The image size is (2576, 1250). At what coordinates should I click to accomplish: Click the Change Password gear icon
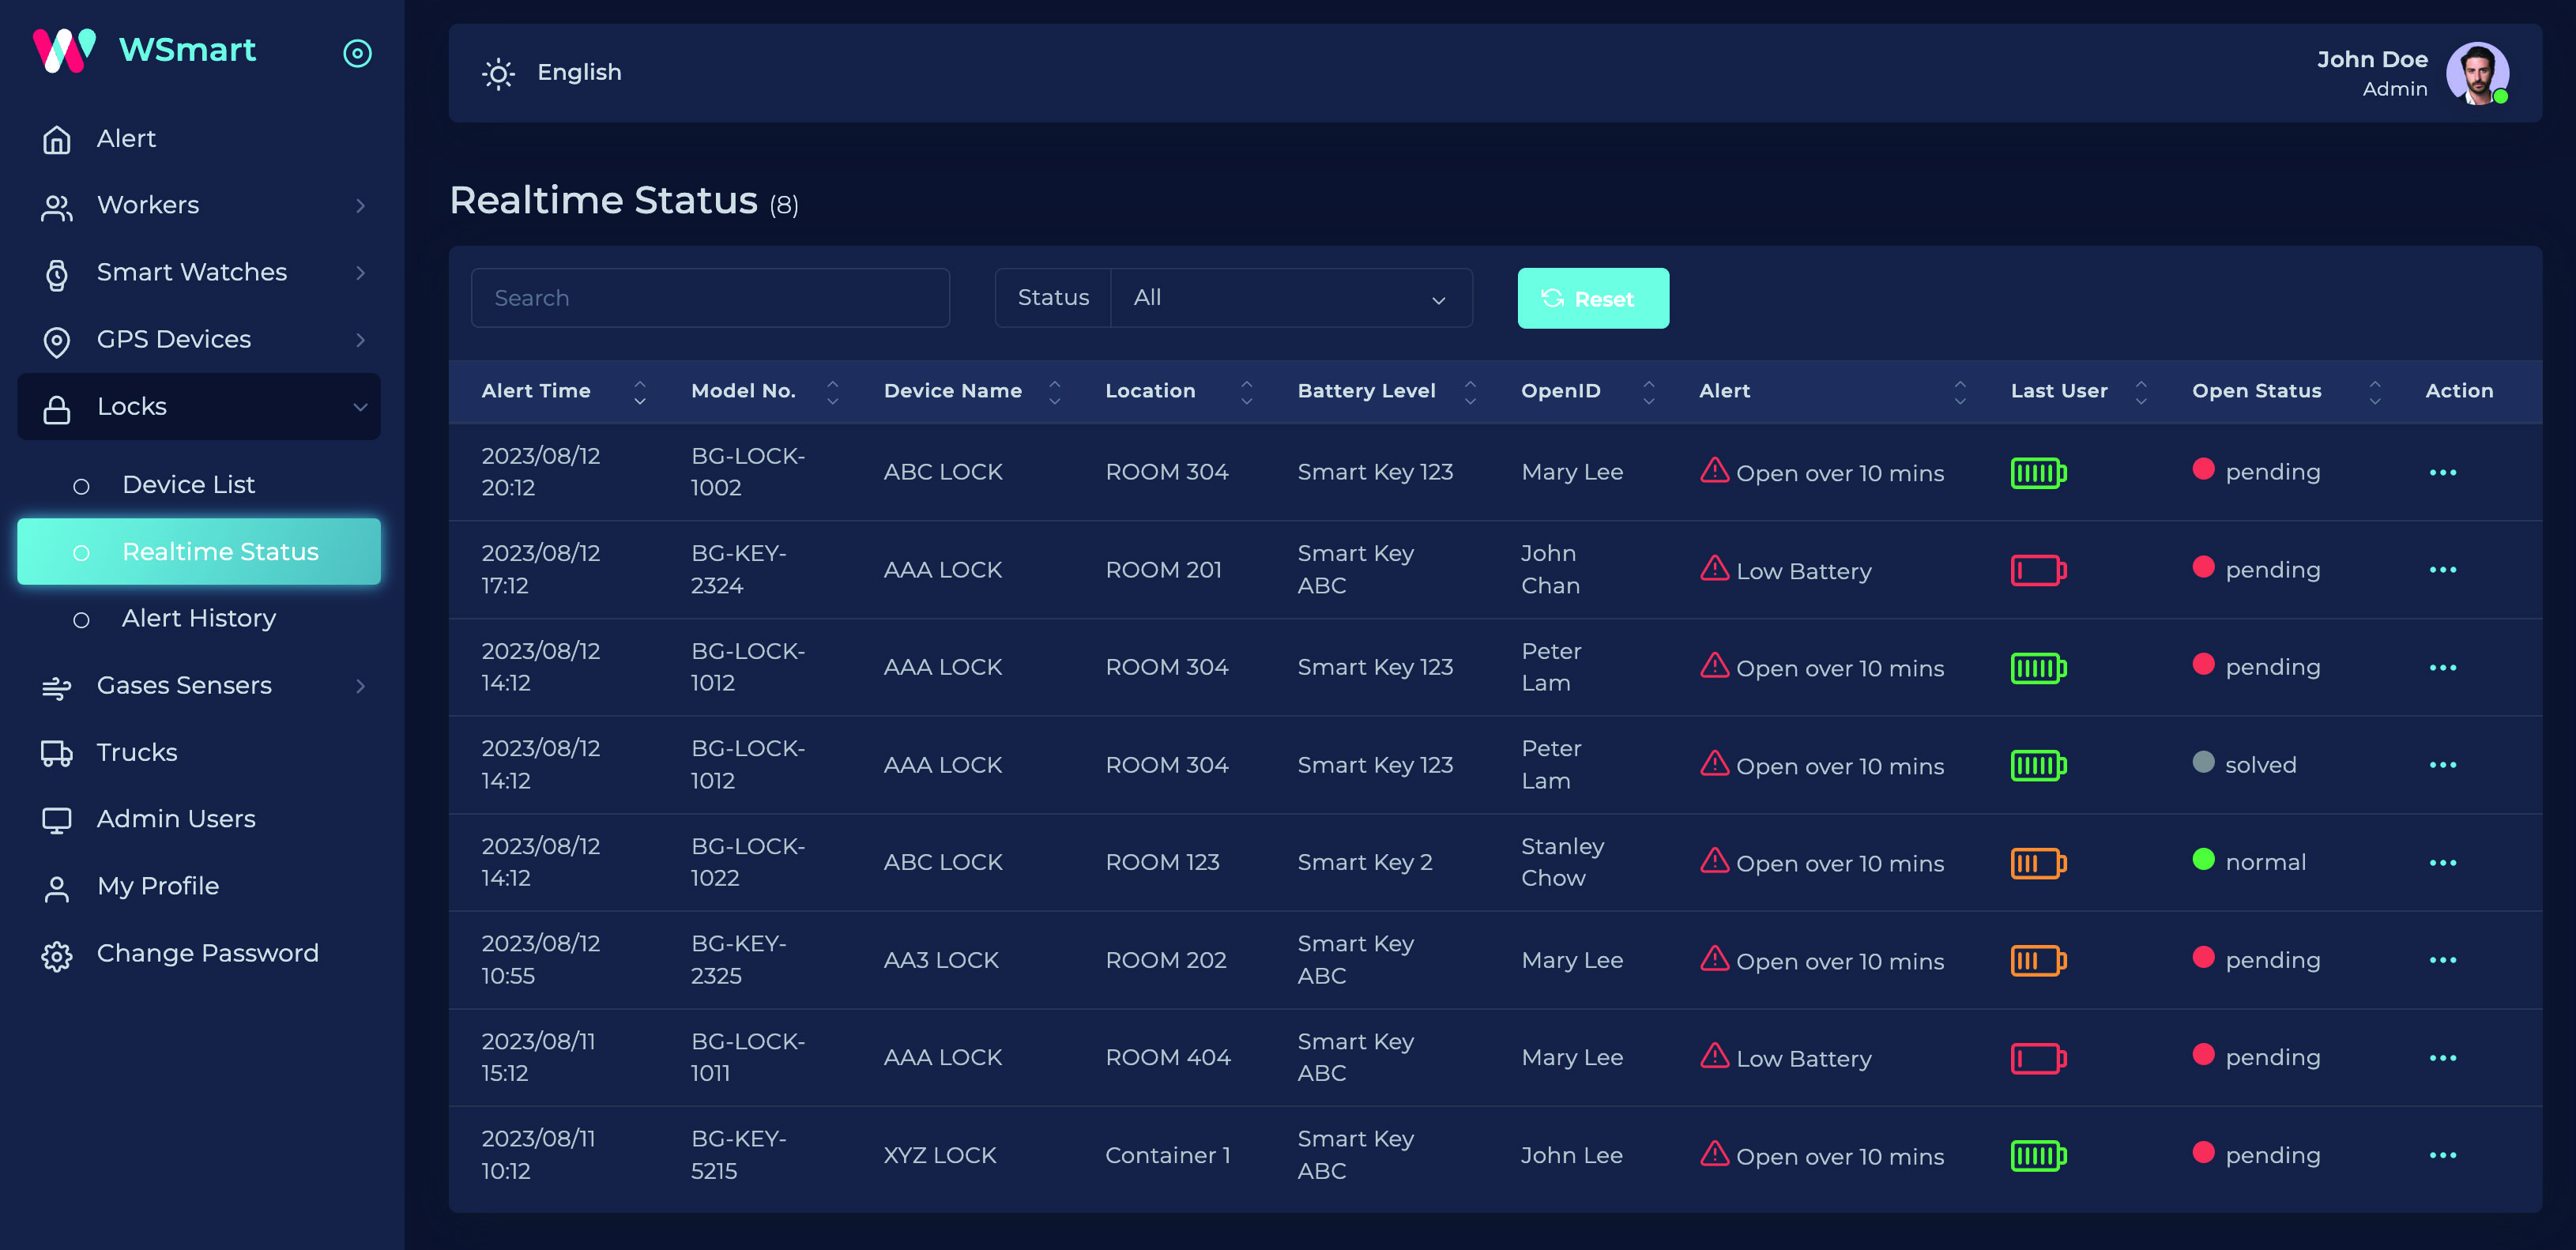click(x=57, y=955)
